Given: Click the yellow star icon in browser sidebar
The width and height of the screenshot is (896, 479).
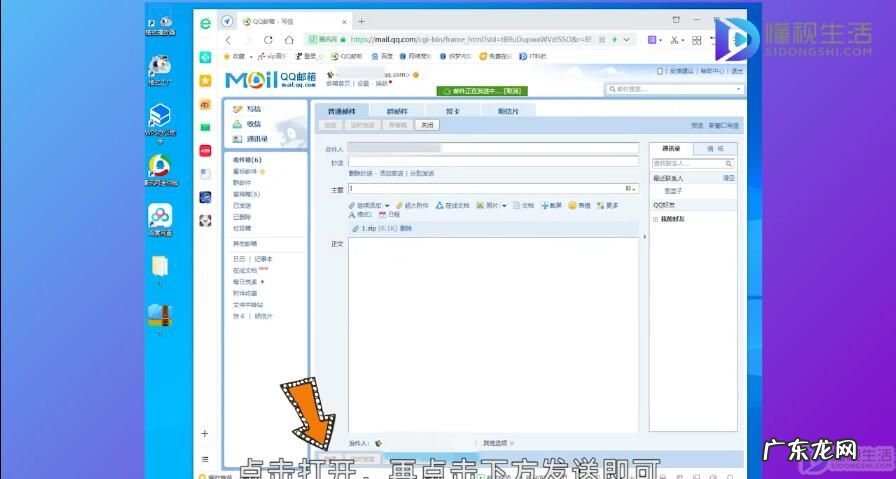Looking at the screenshot, I should (x=205, y=81).
